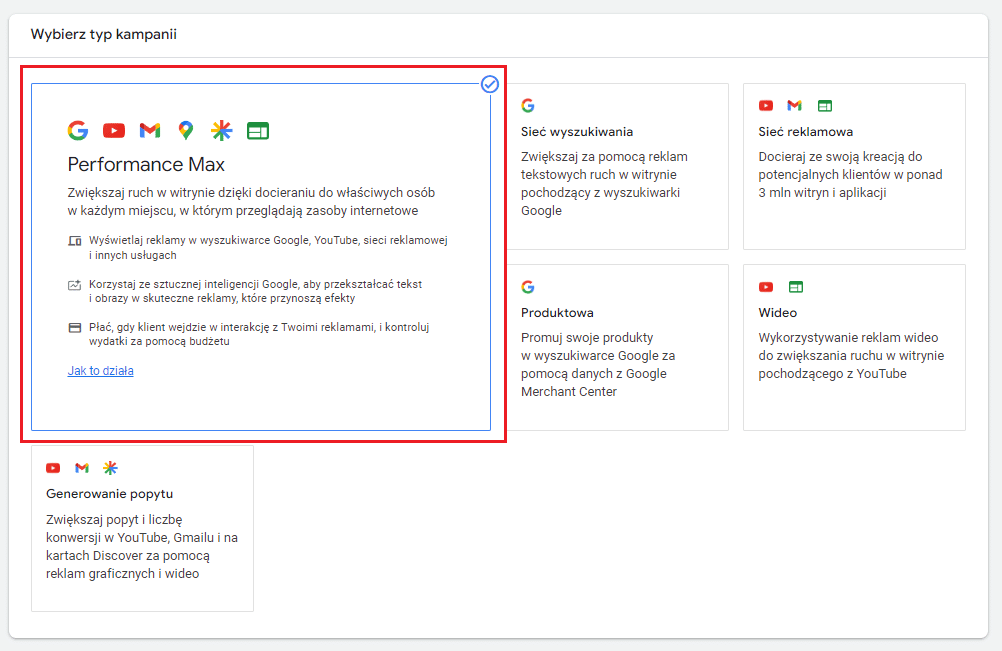Click the Gmail icon in Sieć reklamowa card
Image resolution: width=1002 pixels, height=651 pixels.
coord(795,106)
